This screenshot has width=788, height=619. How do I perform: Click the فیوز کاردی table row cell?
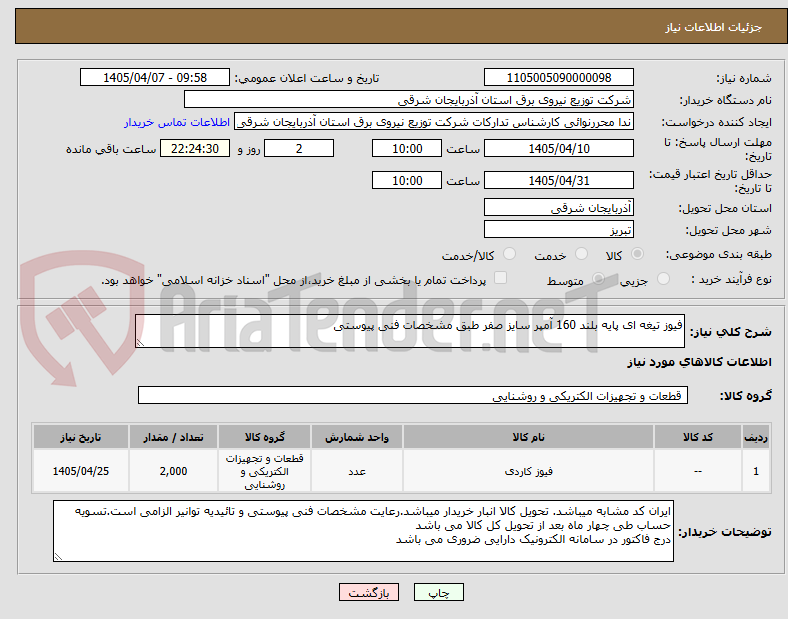(528, 471)
